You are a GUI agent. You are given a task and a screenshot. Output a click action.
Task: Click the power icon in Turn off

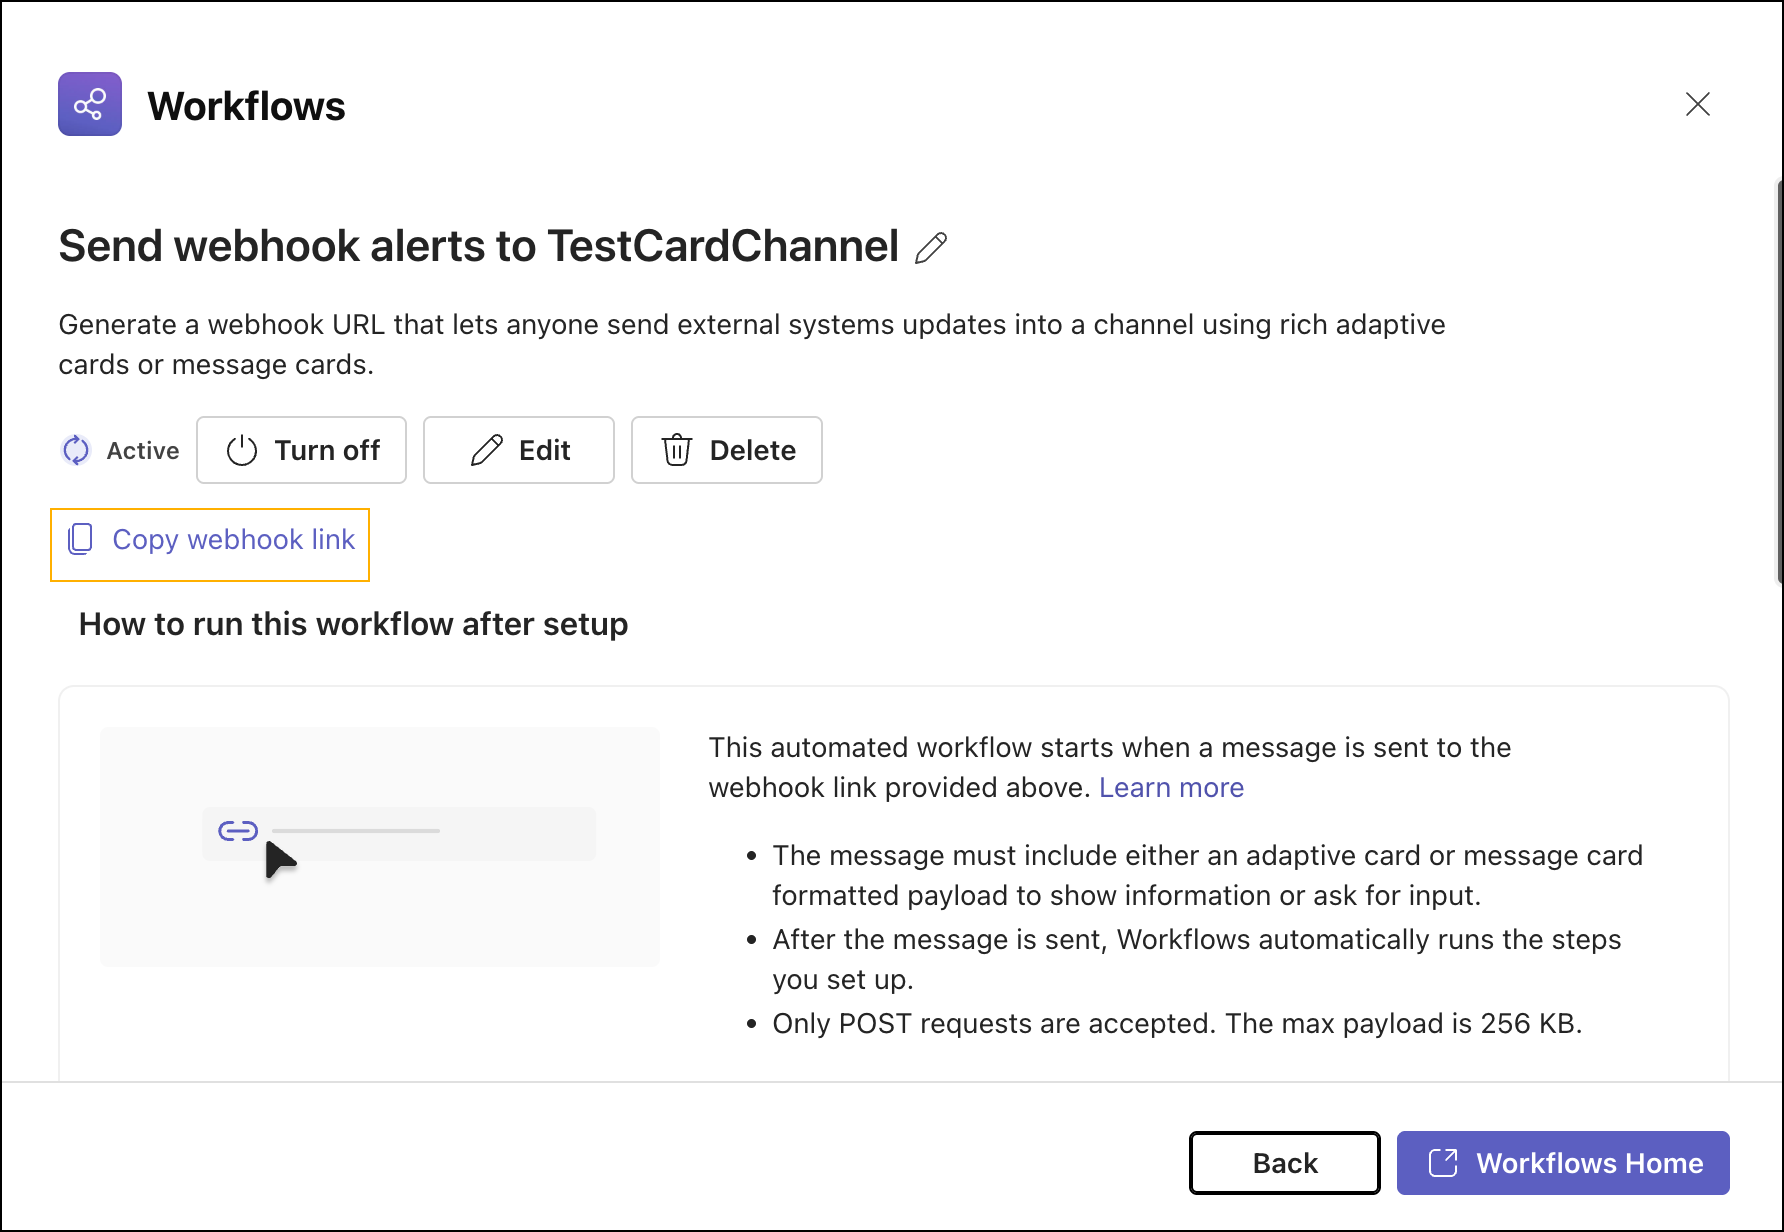242,451
